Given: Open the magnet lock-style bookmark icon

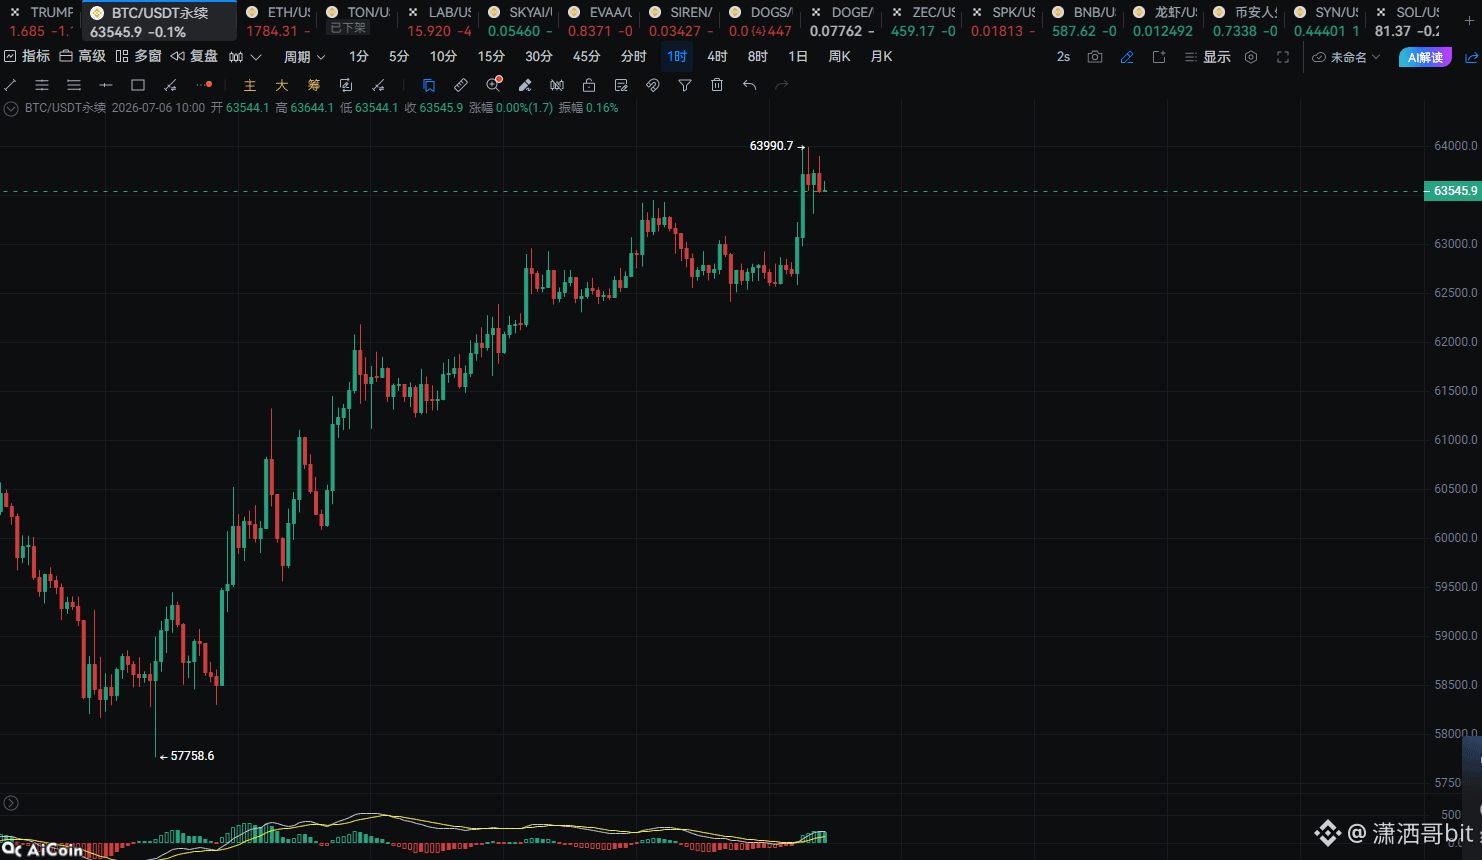Looking at the screenshot, I should [x=429, y=85].
